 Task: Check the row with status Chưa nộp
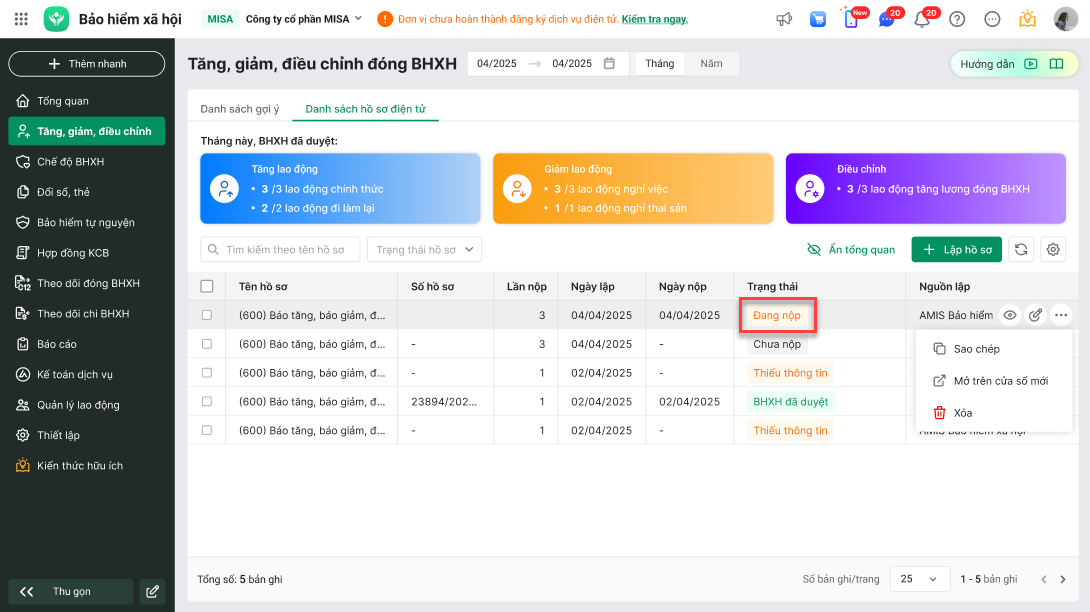[x=206, y=344]
